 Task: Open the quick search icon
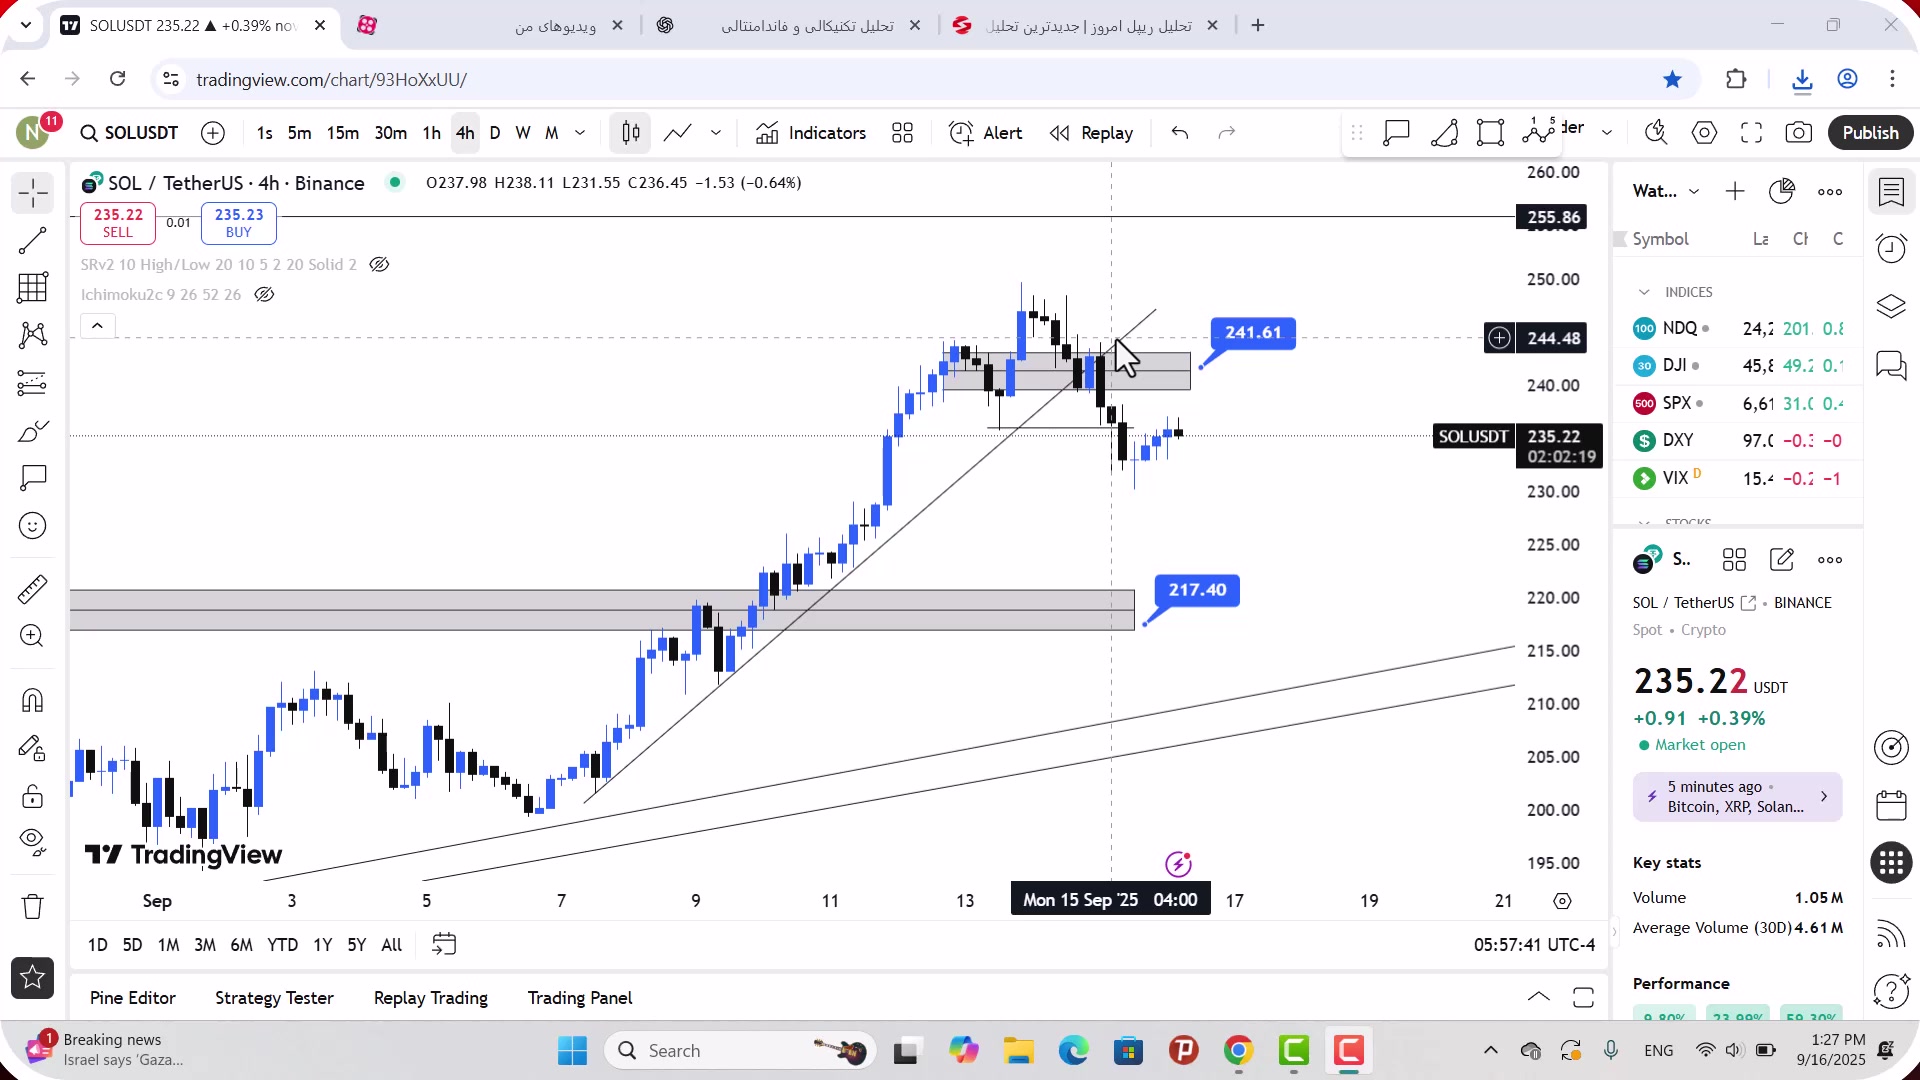[x=1657, y=132]
